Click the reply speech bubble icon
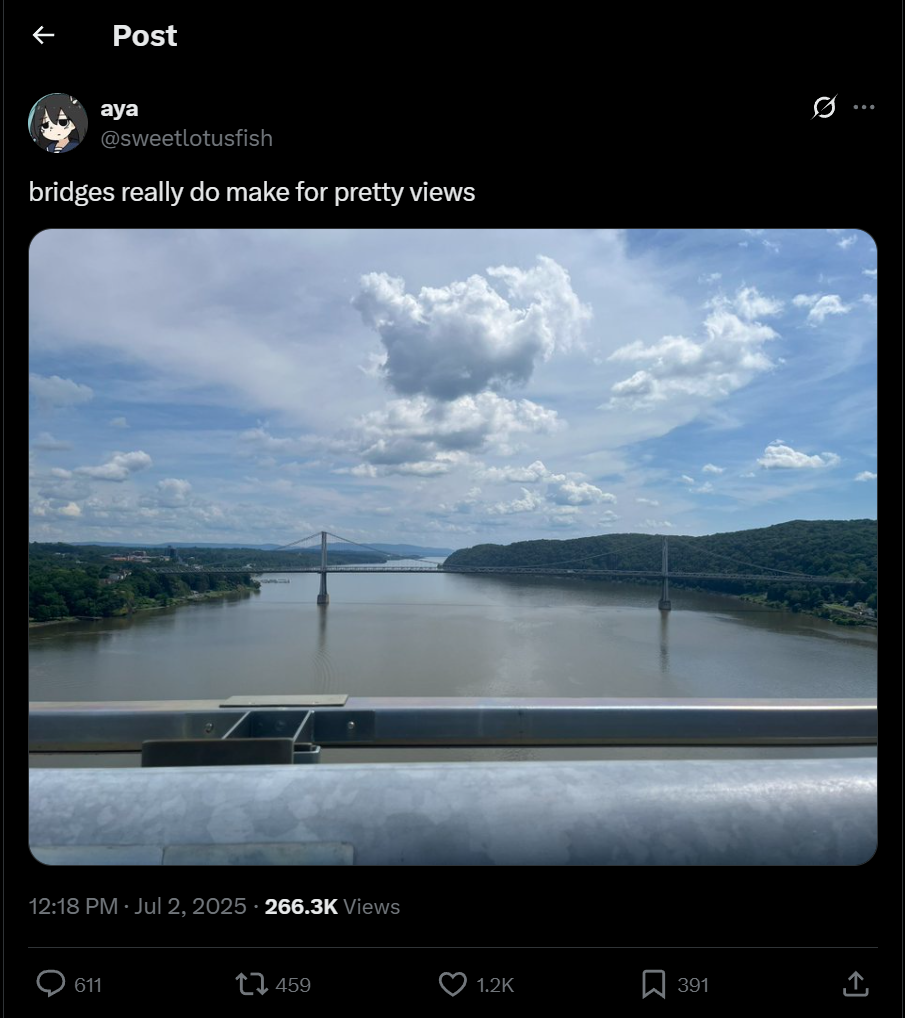 click(51, 984)
